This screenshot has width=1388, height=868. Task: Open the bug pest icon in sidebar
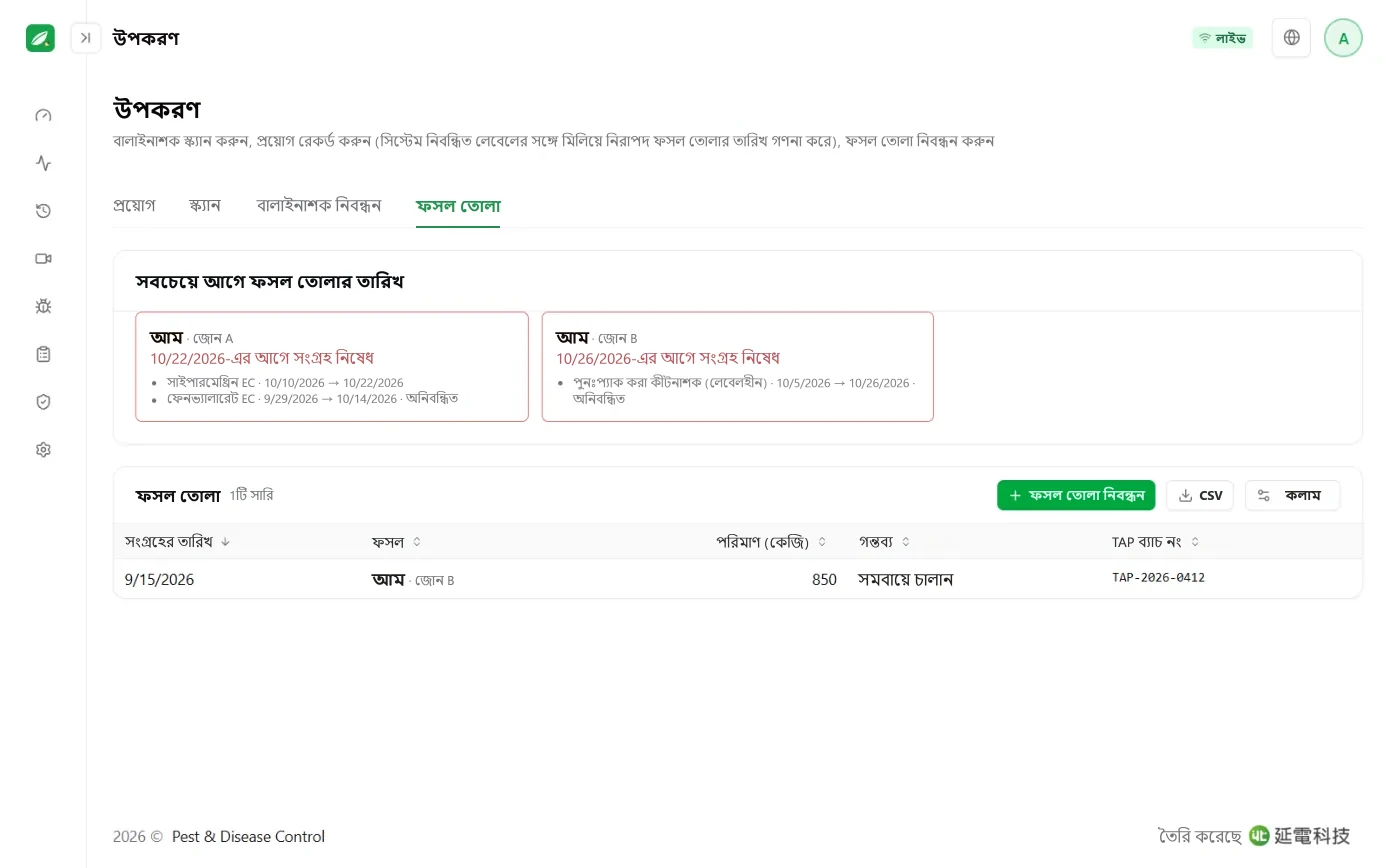pos(43,306)
